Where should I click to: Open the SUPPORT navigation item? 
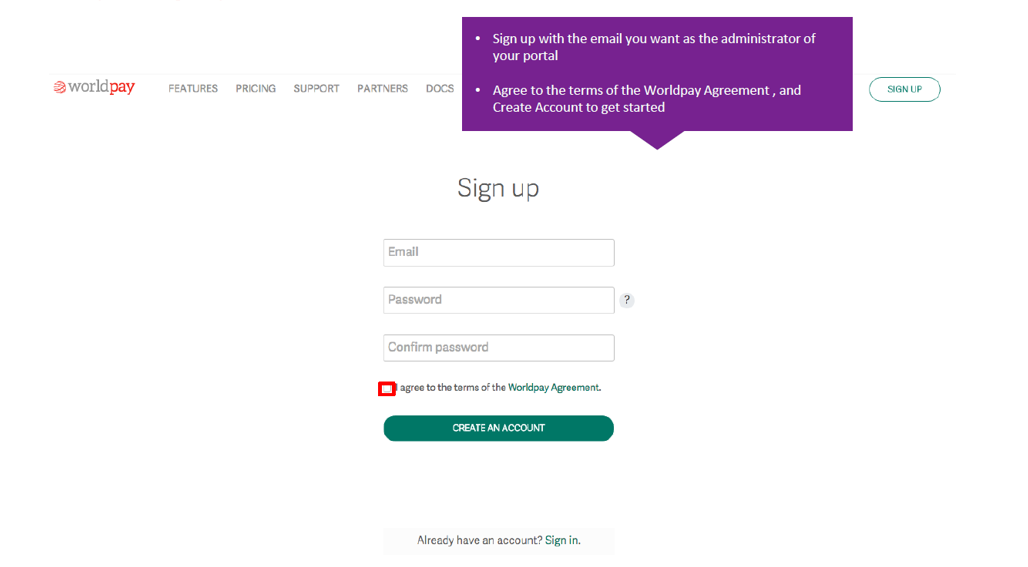pyautogui.click(x=316, y=88)
